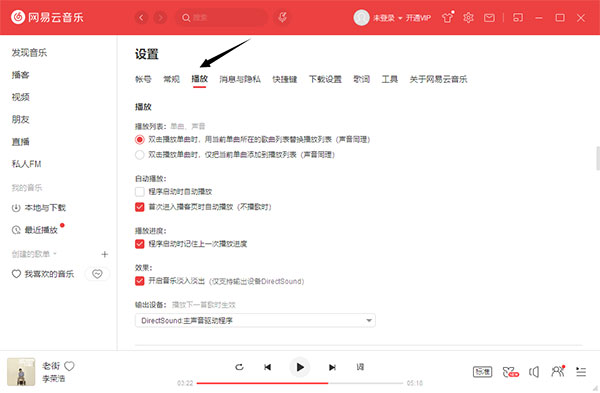Click the NetEase Cloud Music logo
Image resolution: width=600 pixels, height=393 pixels.
point(47,17)
